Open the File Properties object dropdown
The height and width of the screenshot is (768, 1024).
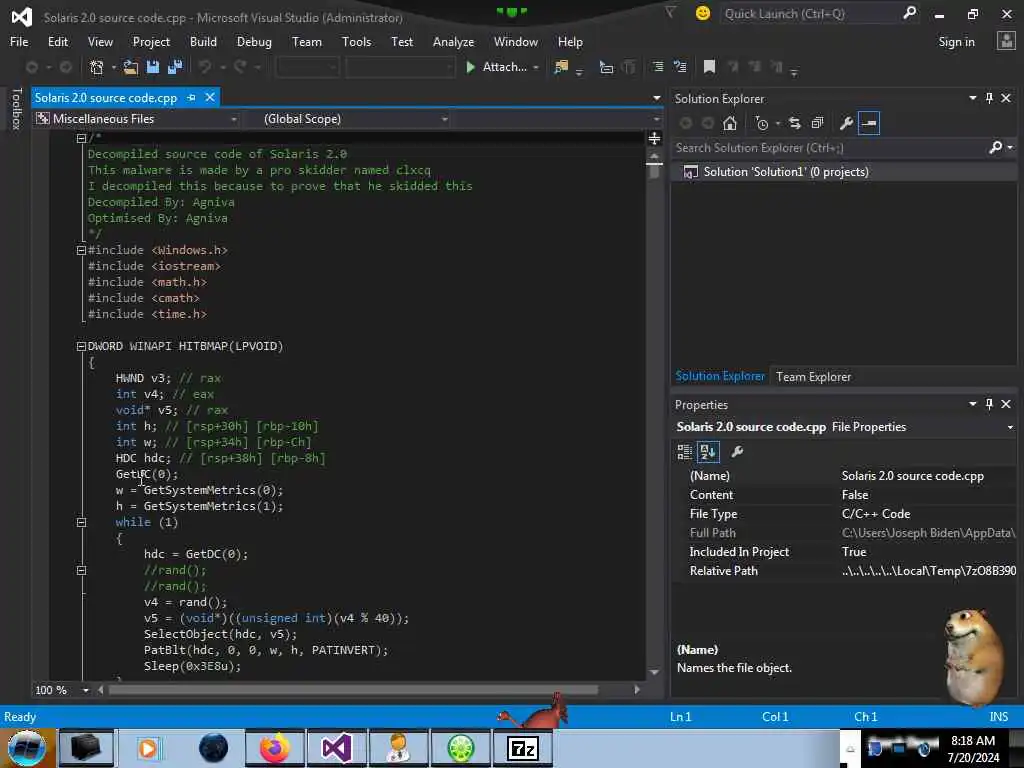click(1010, 427)
